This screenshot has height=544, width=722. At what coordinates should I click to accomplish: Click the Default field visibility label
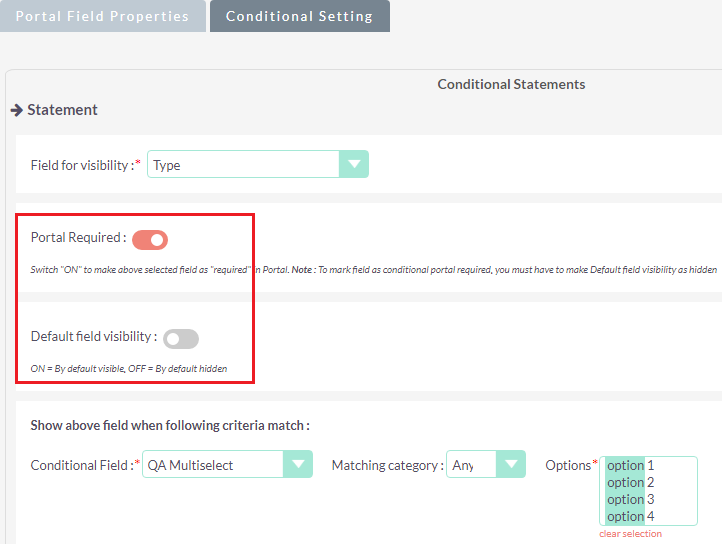[93, 337]
